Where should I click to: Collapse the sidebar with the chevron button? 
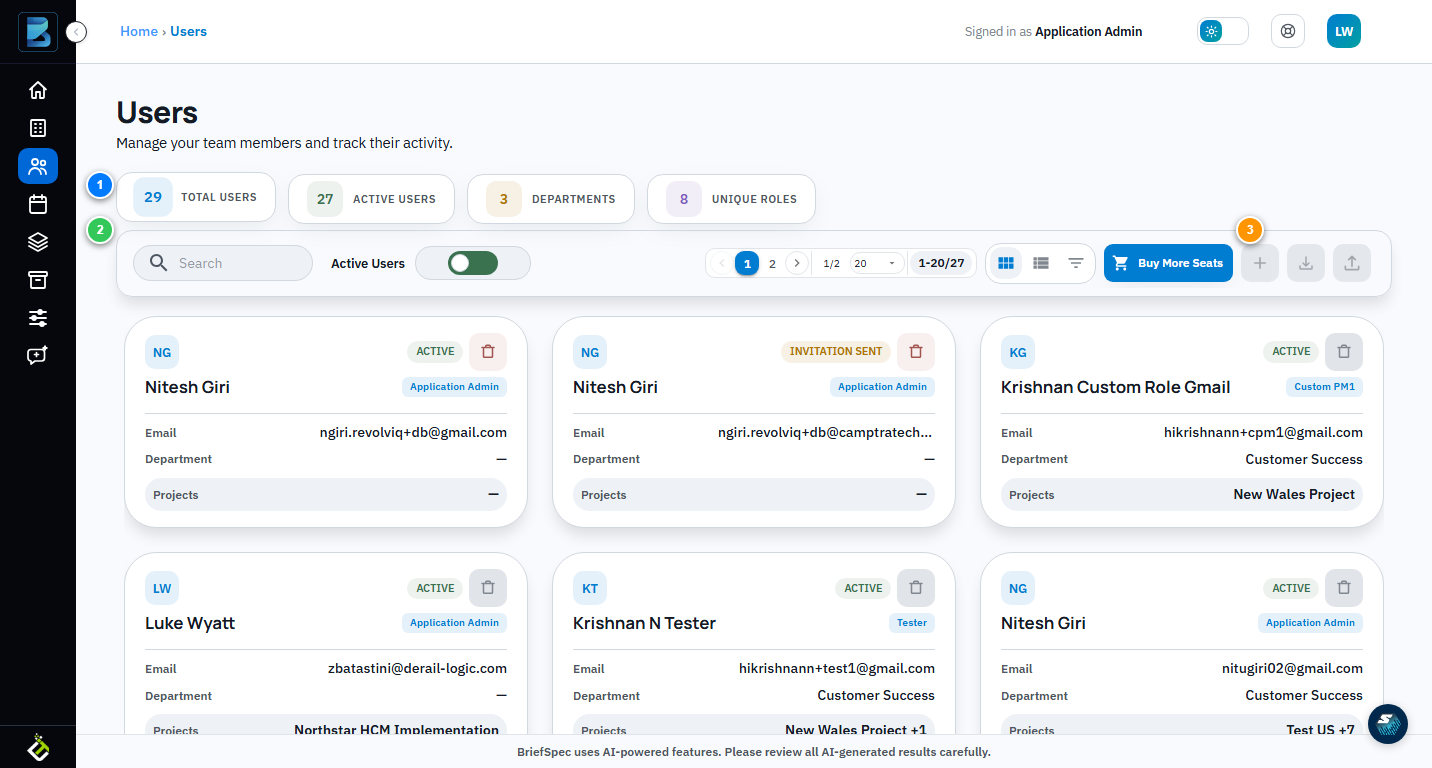[x=77, y=32]
